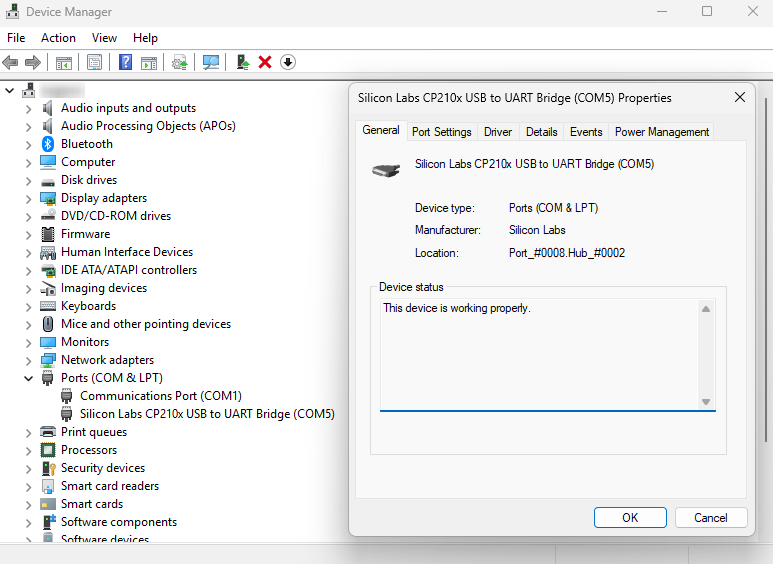
Task: Click the Security devices key icon
Action: (x=48, y=468)
